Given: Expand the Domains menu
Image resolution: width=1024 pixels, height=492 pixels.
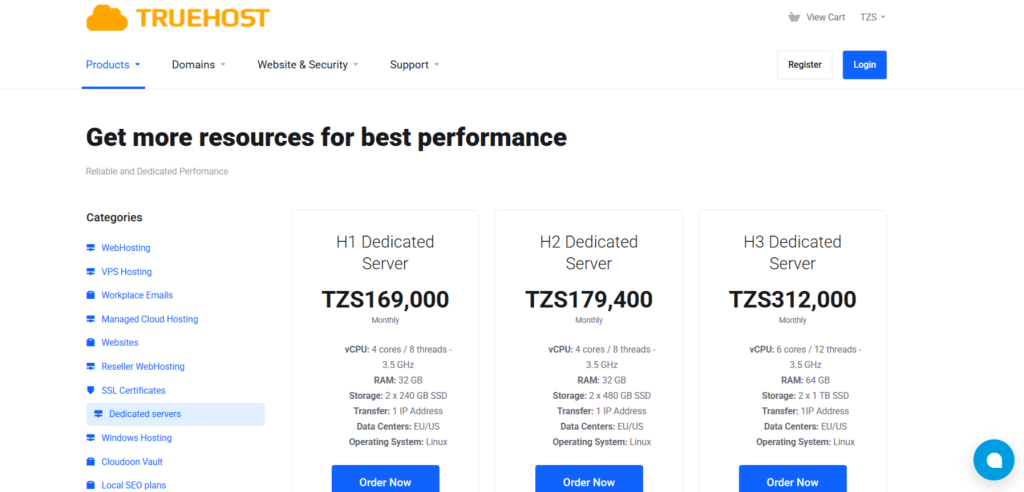Looking at the screenshot, I should (x=199, y=65).
